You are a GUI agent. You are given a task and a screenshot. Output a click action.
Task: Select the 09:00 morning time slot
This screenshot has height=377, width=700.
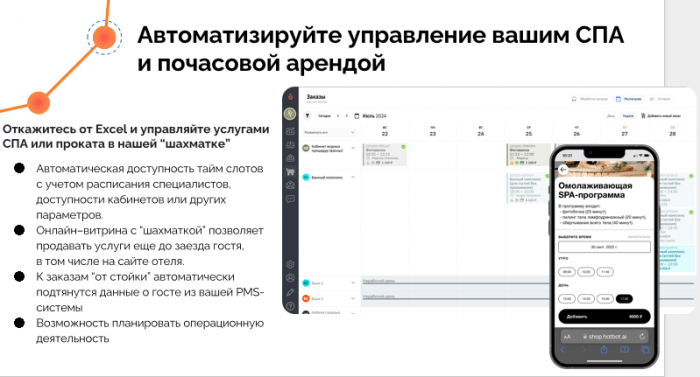567,272
